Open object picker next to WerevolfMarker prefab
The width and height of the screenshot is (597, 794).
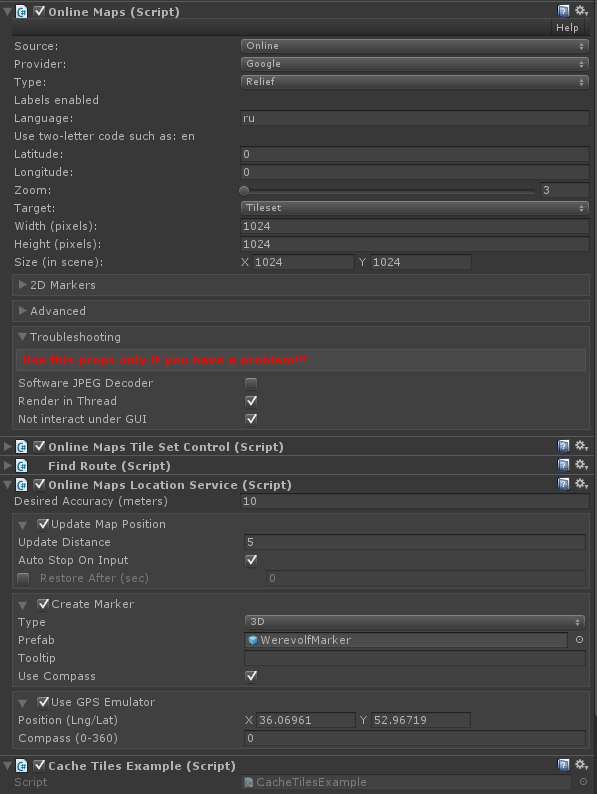579,640
